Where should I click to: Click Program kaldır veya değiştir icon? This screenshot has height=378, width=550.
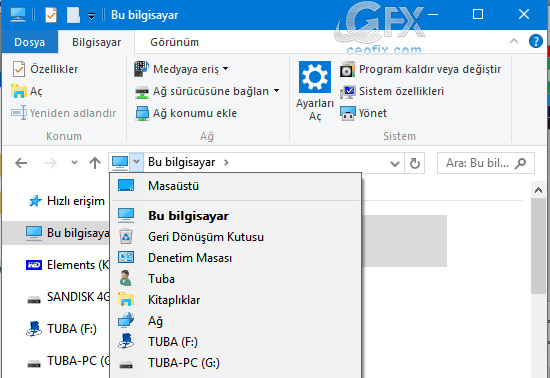[x=348, y=69]
